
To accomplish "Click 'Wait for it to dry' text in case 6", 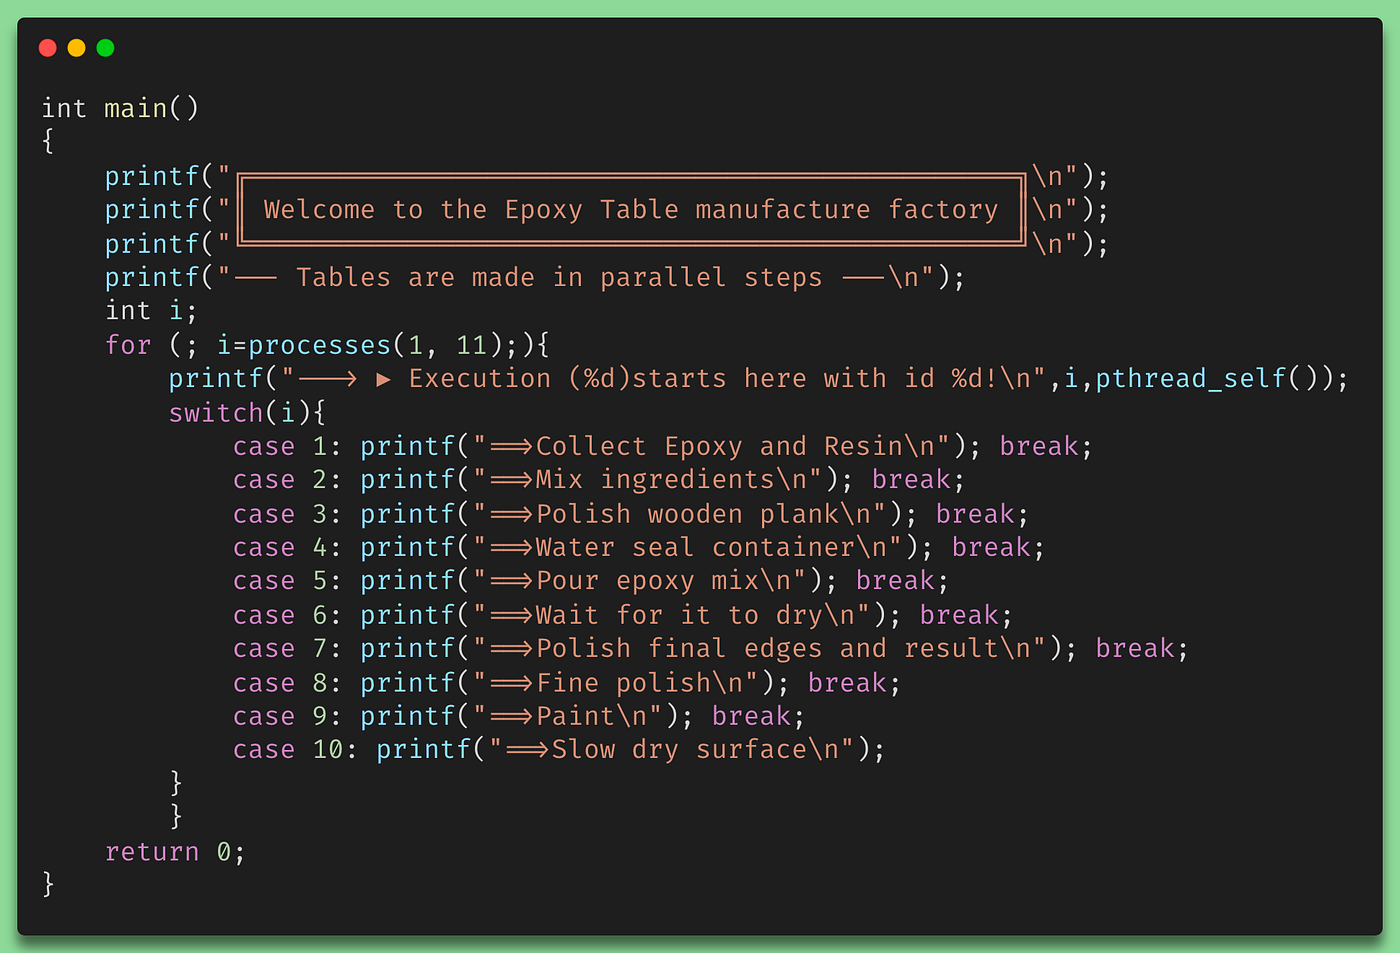I will click(679, 615).
